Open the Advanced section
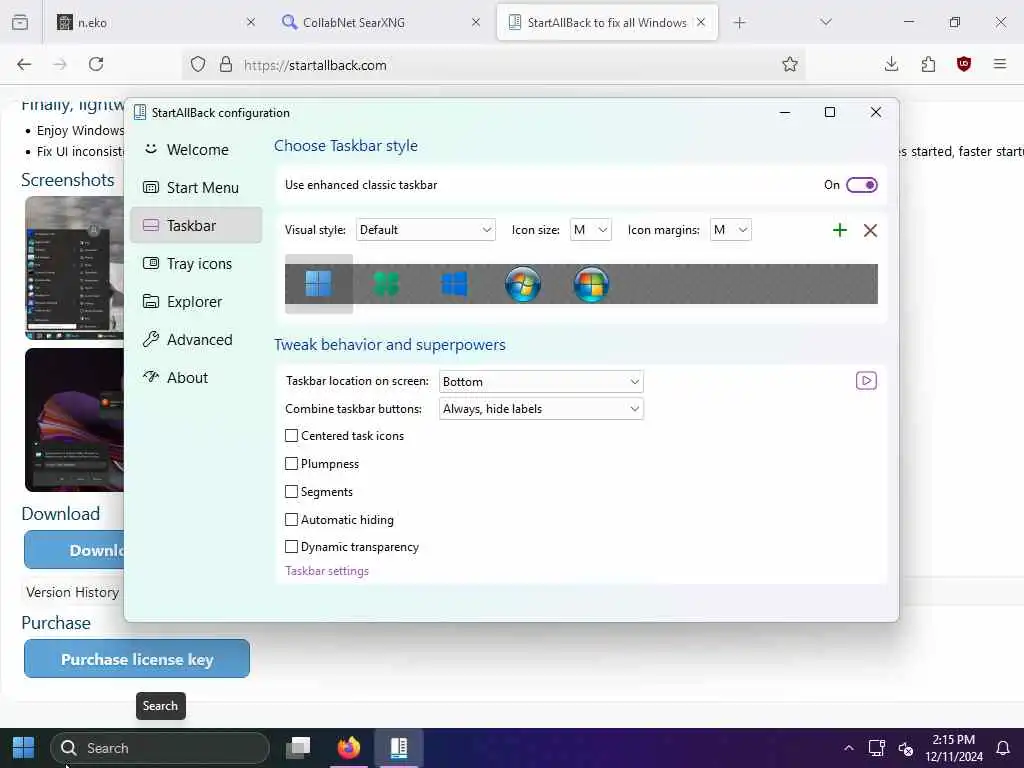 pos(197,340)
